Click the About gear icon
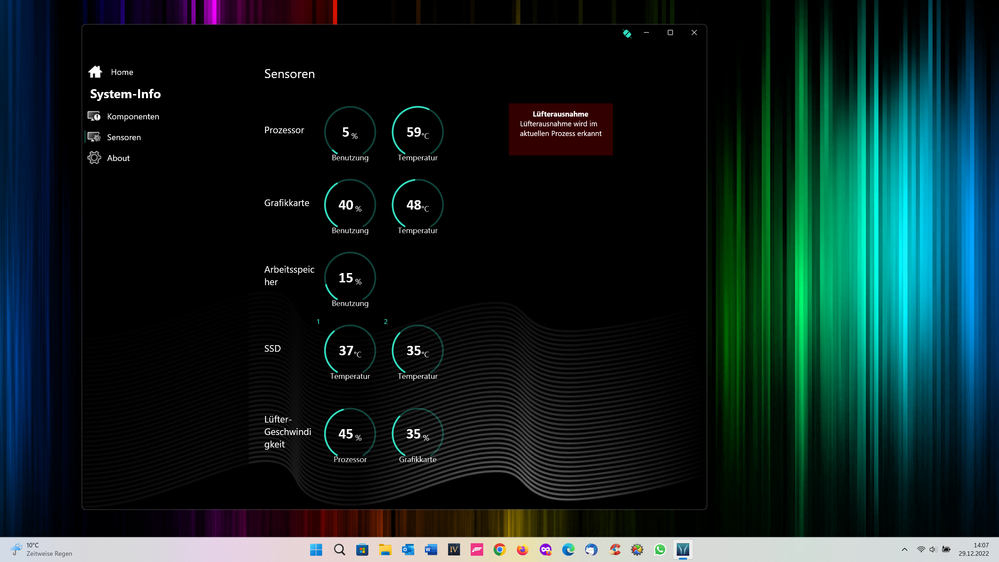The width and height of the screenshot is (999, 562). pos(94,158)
